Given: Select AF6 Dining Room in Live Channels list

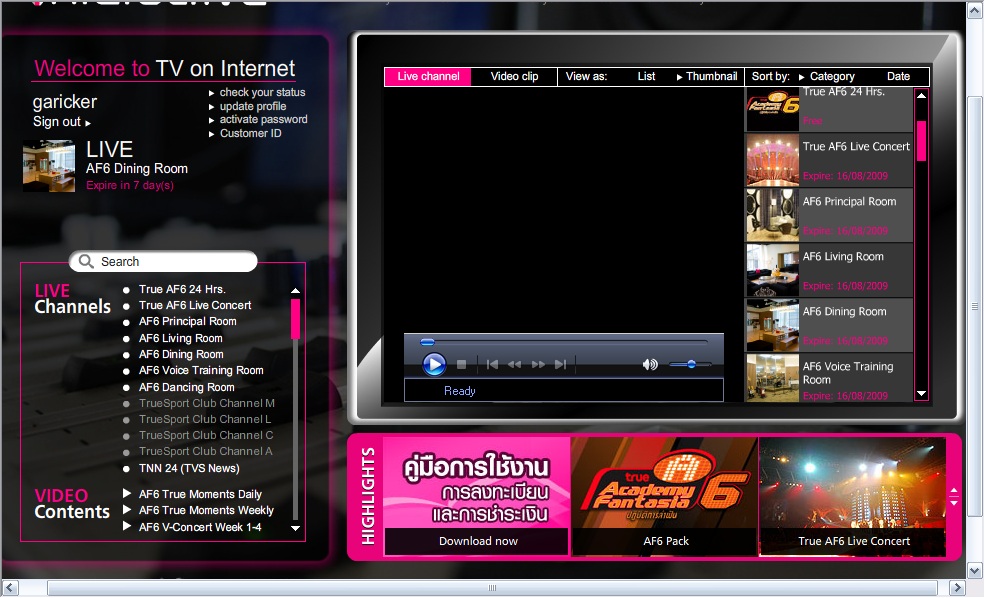Looking at the screenshot, I should 181,355.
